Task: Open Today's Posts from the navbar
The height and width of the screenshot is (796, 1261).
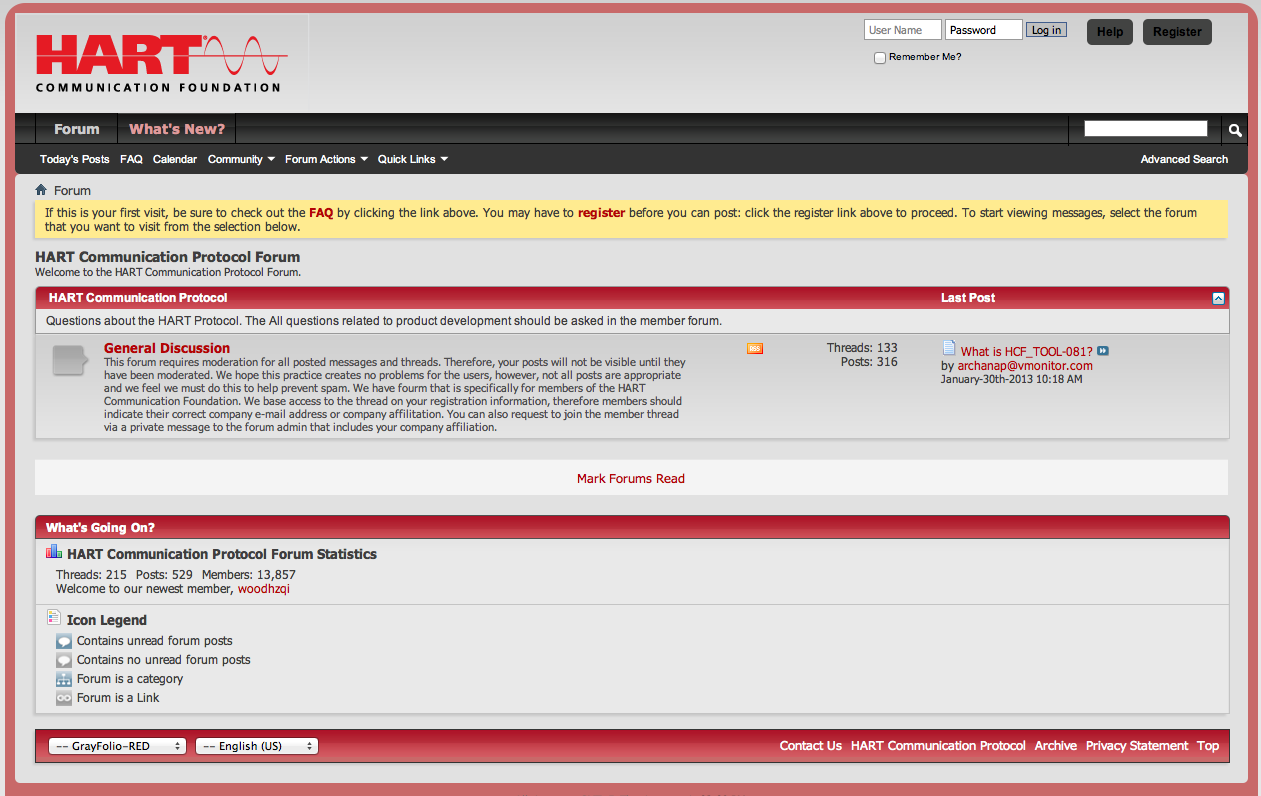Action: pos(75,159)
